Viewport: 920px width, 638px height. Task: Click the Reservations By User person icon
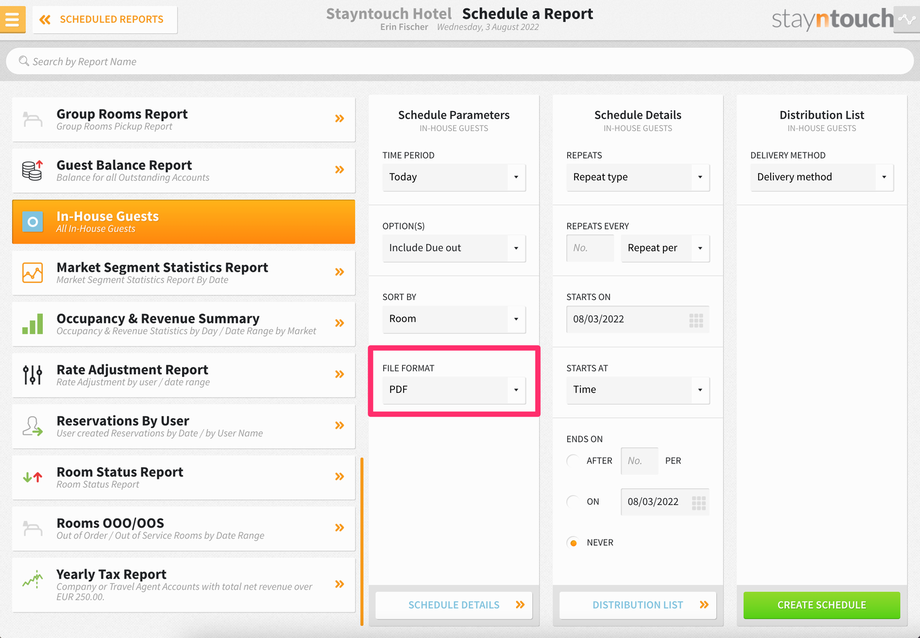33,426
